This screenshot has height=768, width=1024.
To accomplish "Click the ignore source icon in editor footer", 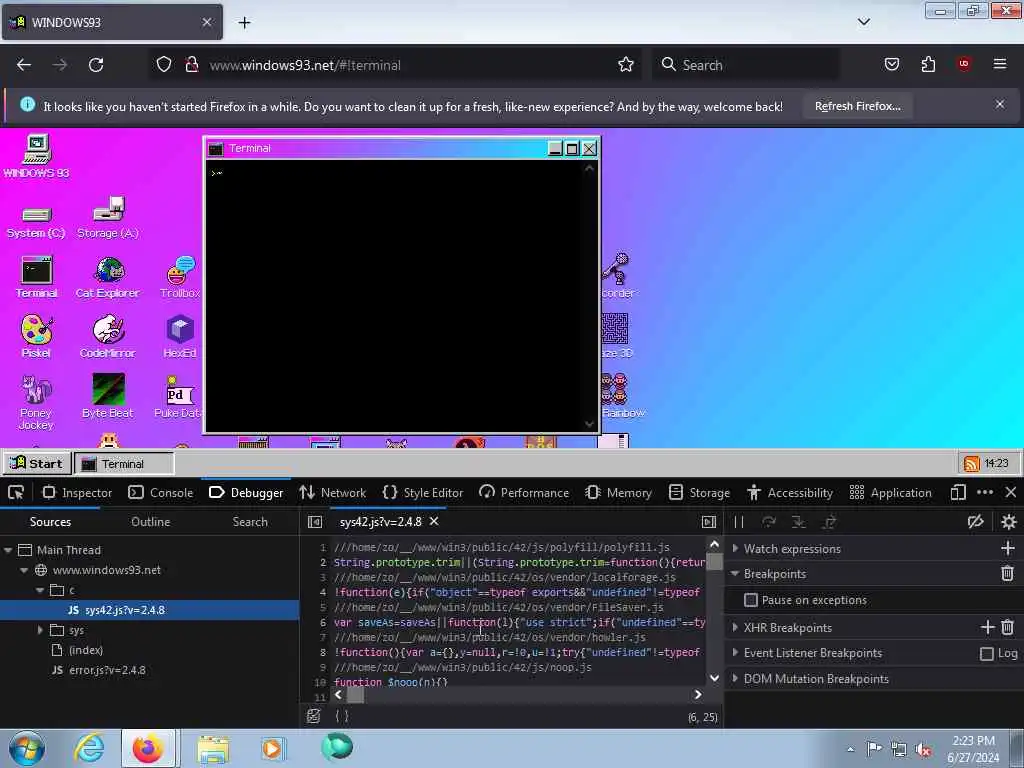I will pyautogui.click(x=313, y=716).
